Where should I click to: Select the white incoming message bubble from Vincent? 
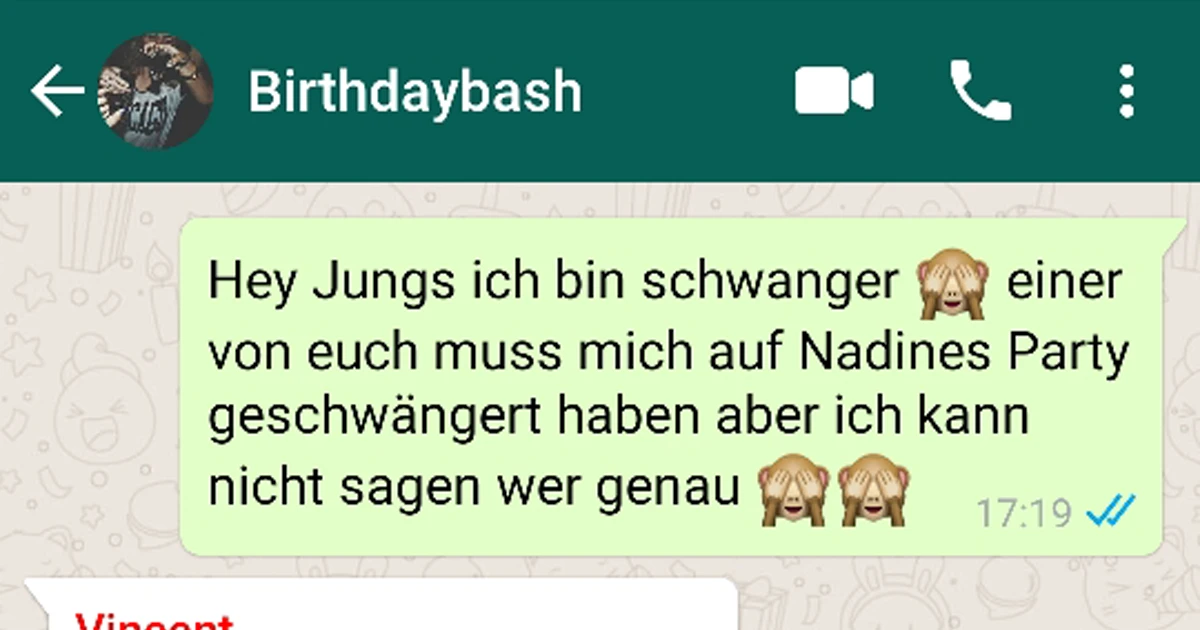(x=381, y=604)
